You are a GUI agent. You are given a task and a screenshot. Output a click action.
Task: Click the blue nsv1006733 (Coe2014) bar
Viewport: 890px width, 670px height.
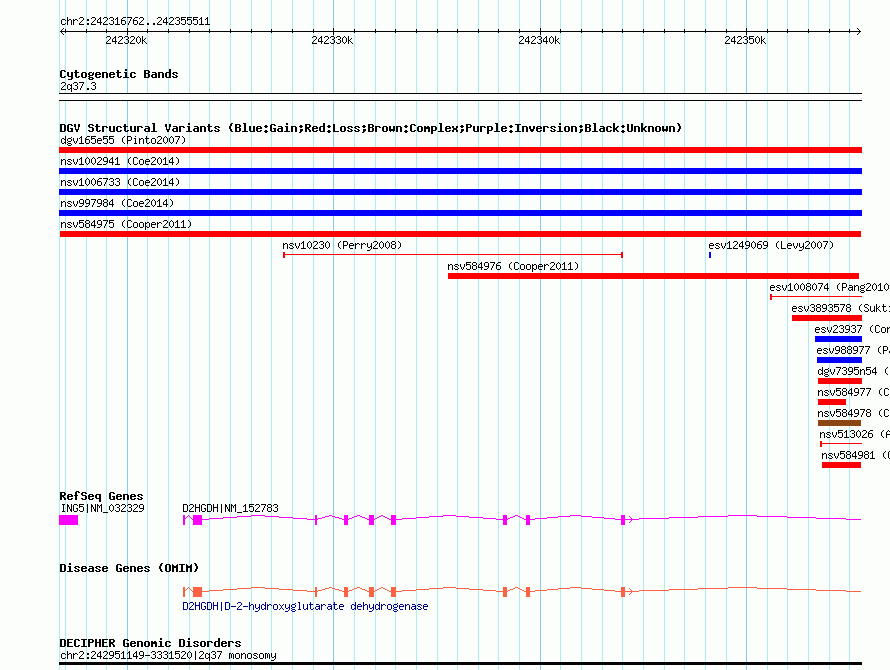[x=460, y=192]
